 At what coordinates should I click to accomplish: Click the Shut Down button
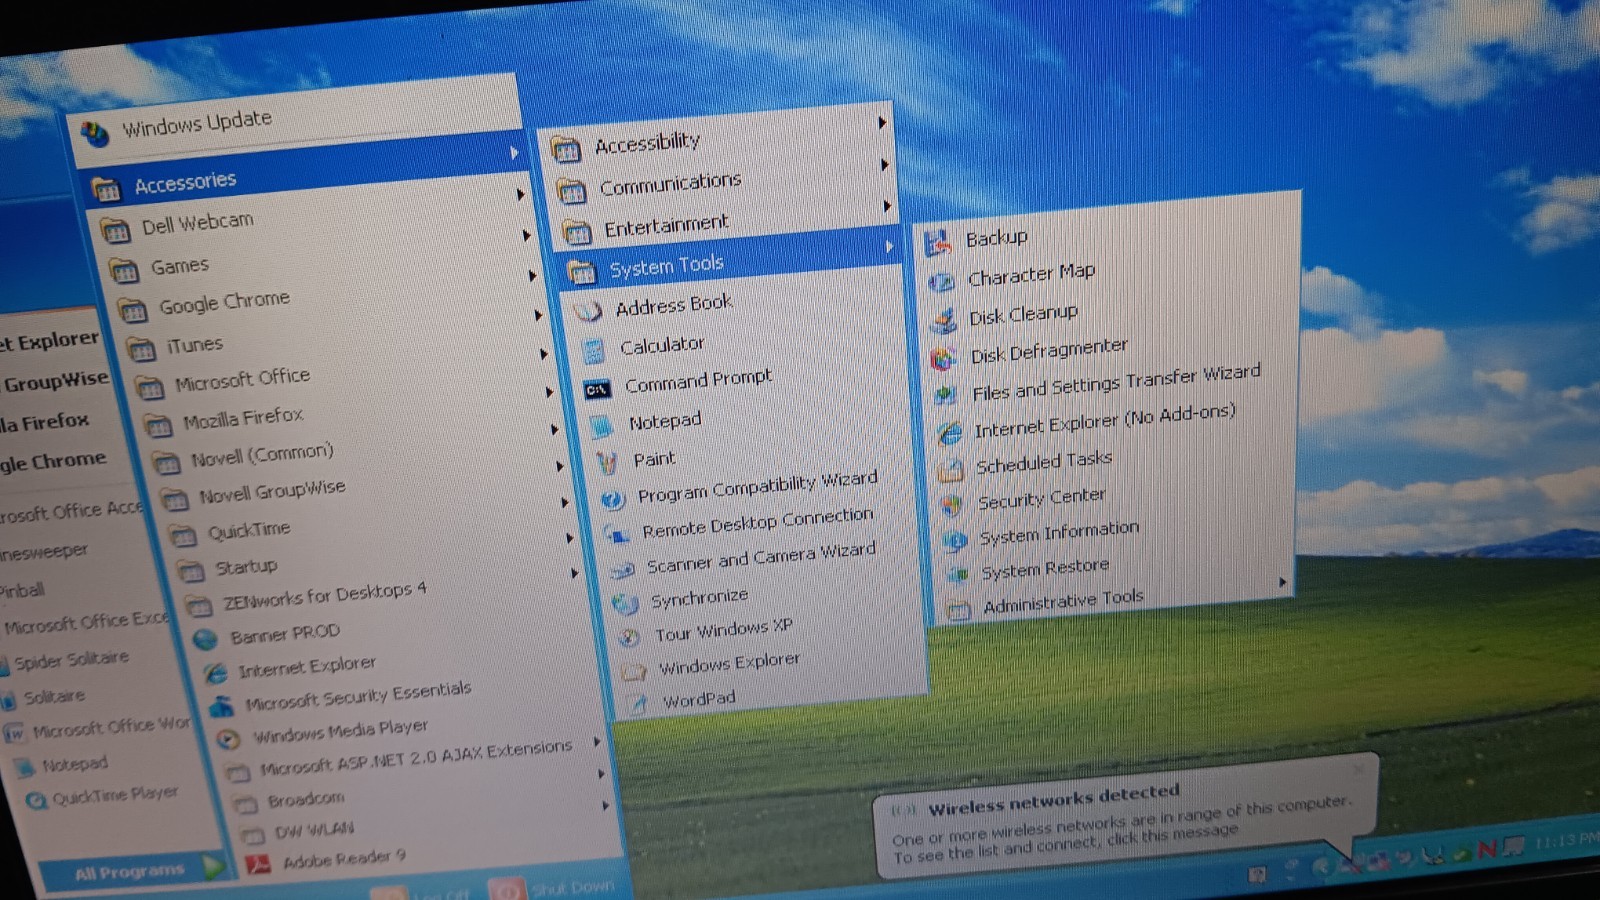tap(553, 890)
